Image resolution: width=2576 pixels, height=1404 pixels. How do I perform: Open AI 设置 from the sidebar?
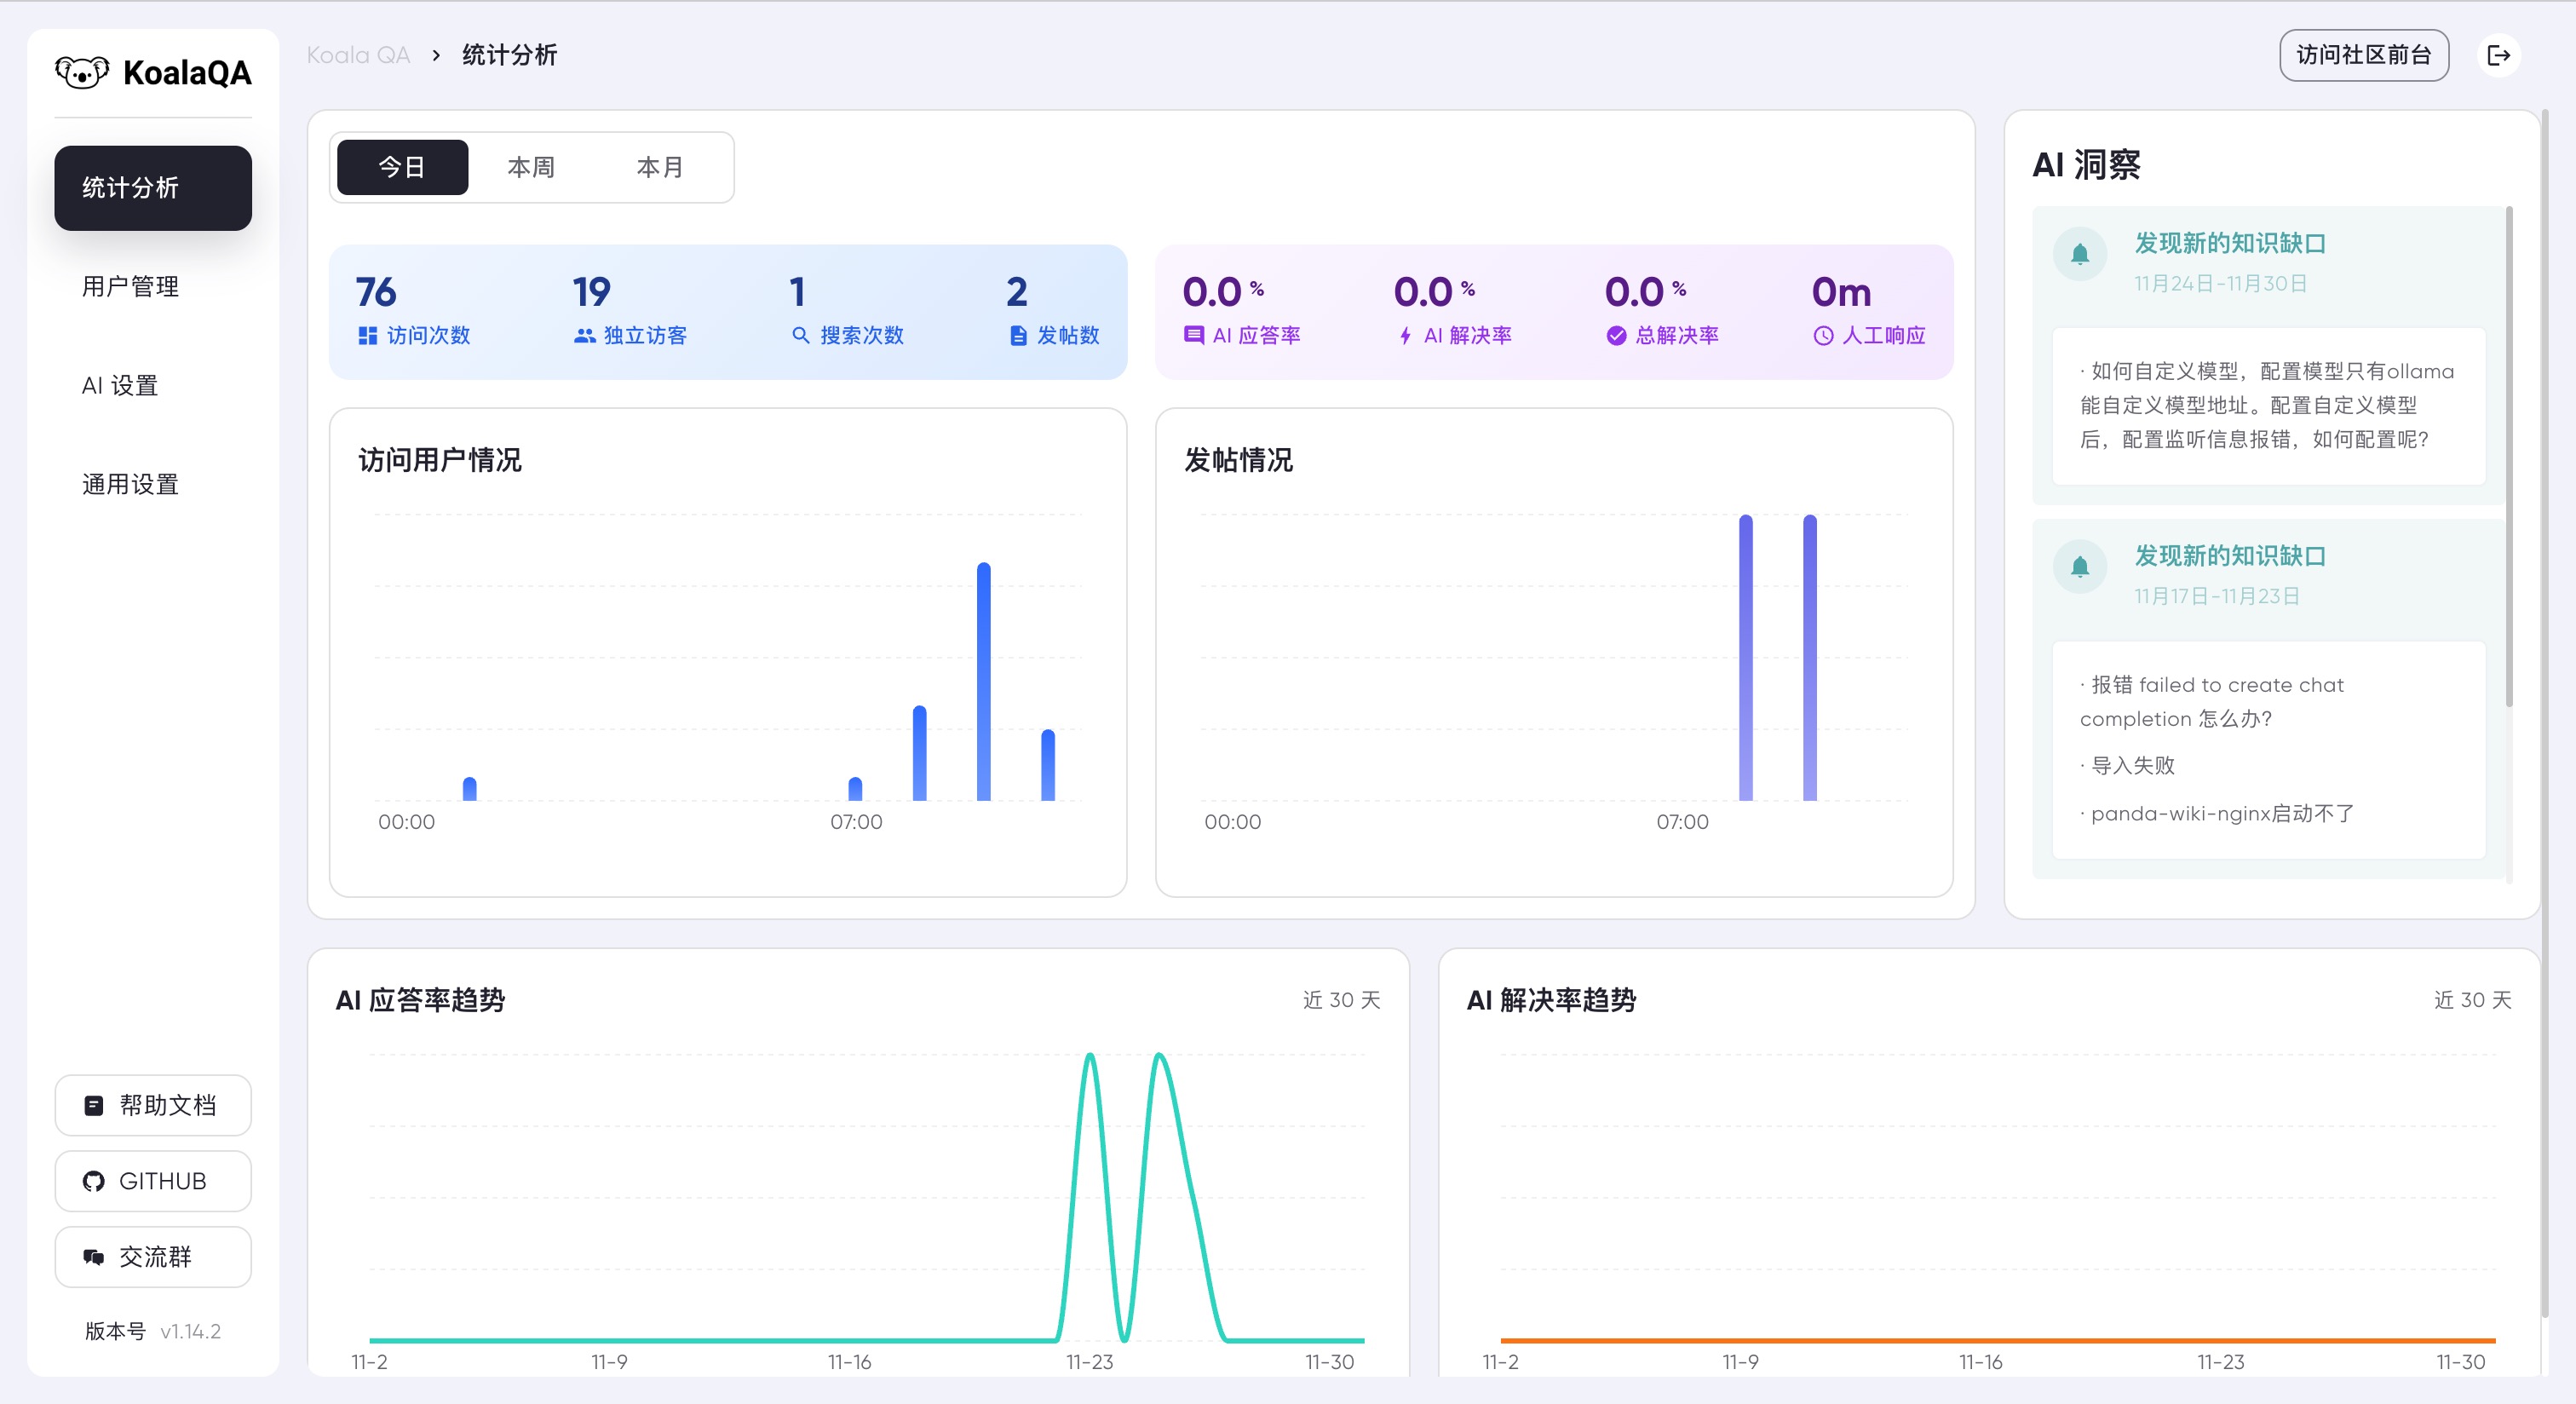pos(119,385)
